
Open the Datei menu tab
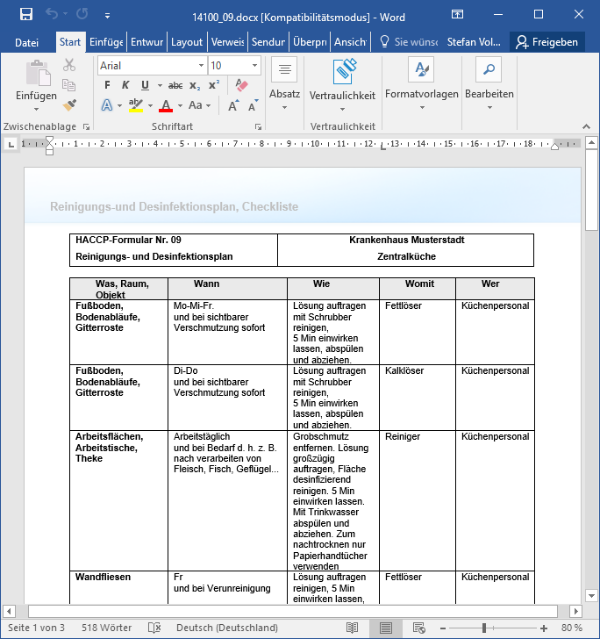(x=27, y=42)
